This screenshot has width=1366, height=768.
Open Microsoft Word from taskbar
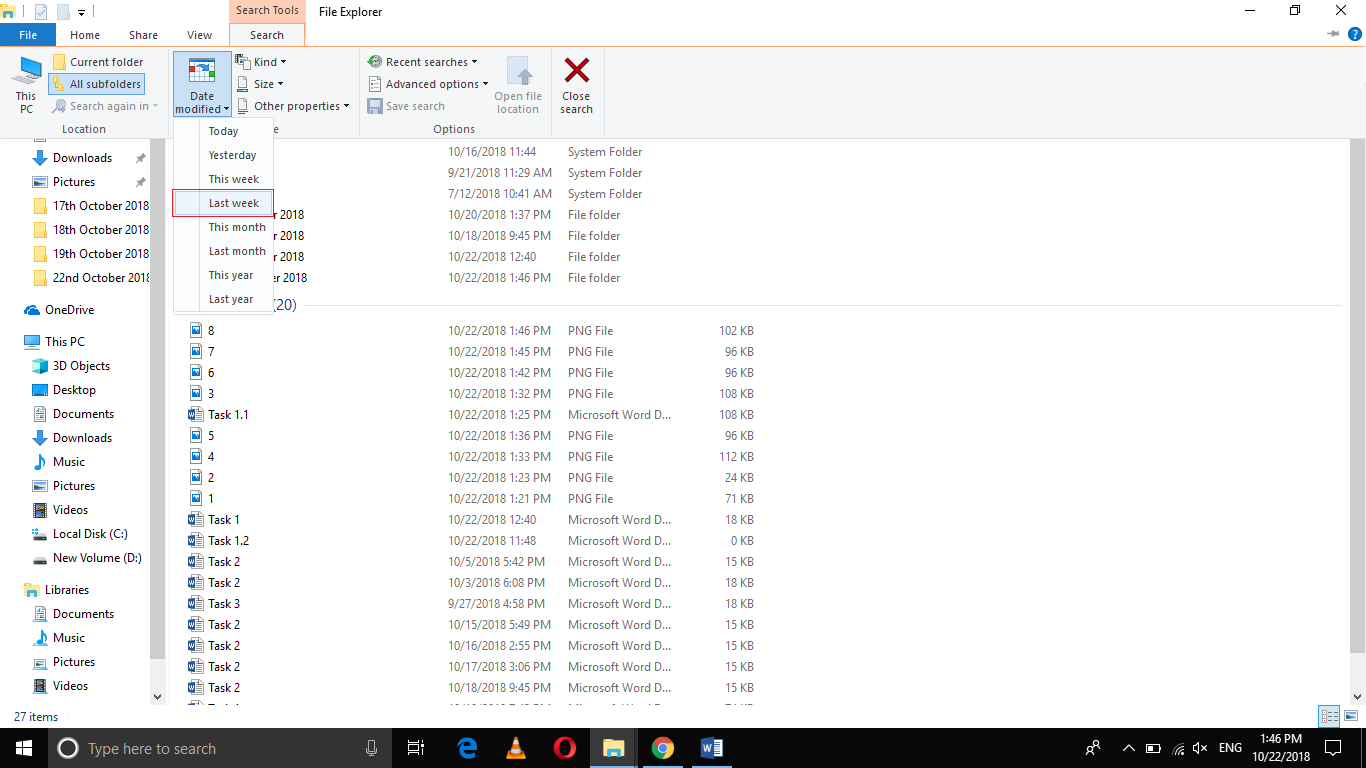pos(711,748)
